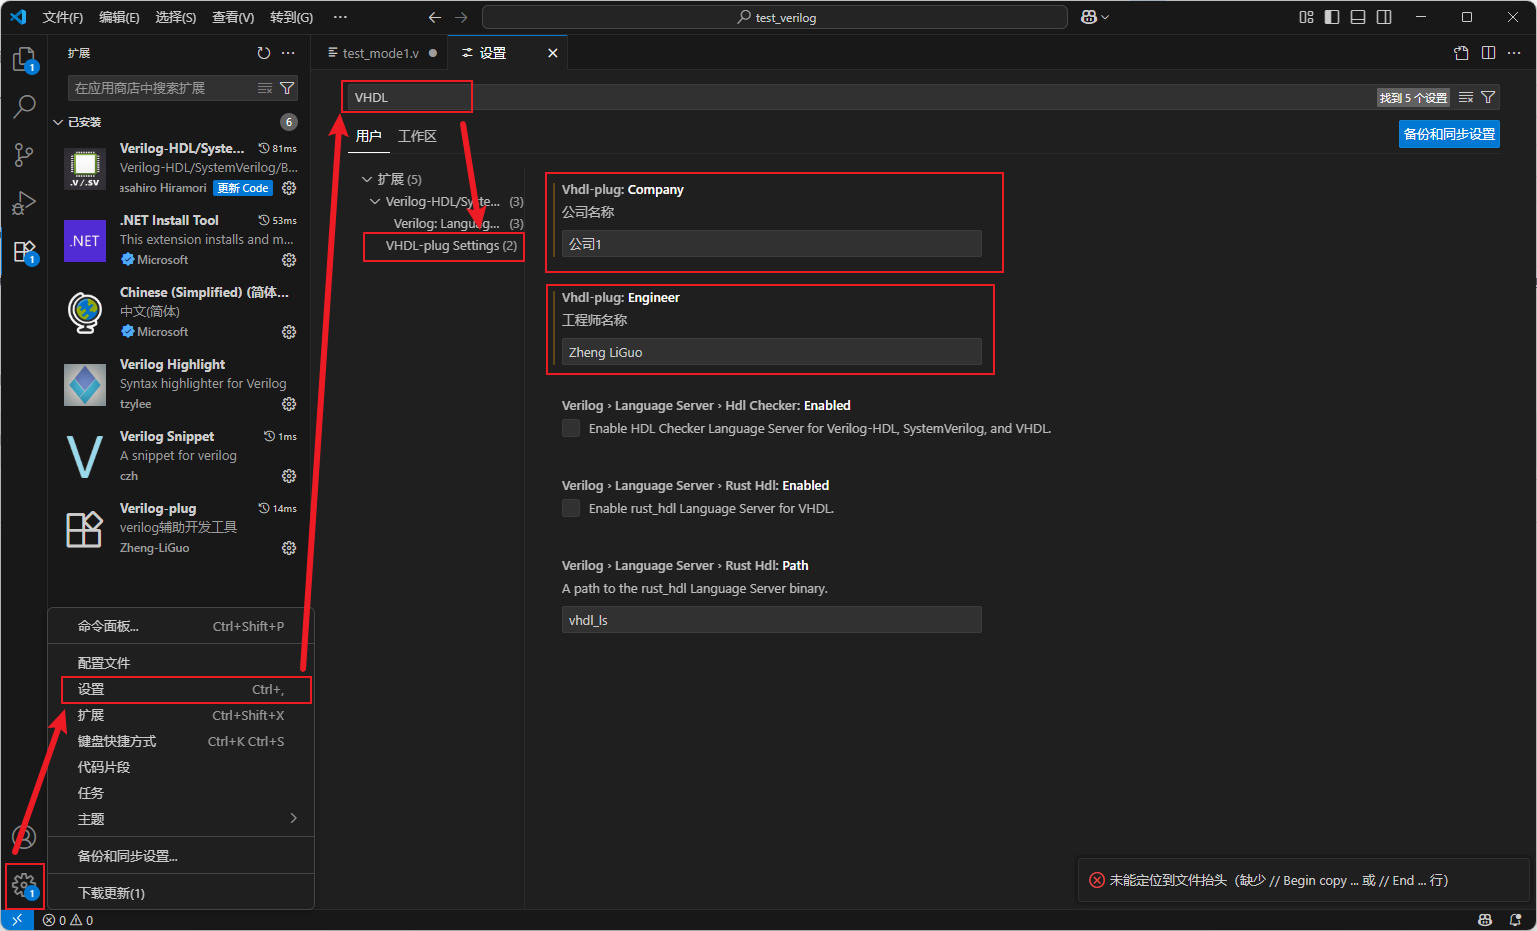
Task: Open the Customize Layout control
Action: 1306,17
